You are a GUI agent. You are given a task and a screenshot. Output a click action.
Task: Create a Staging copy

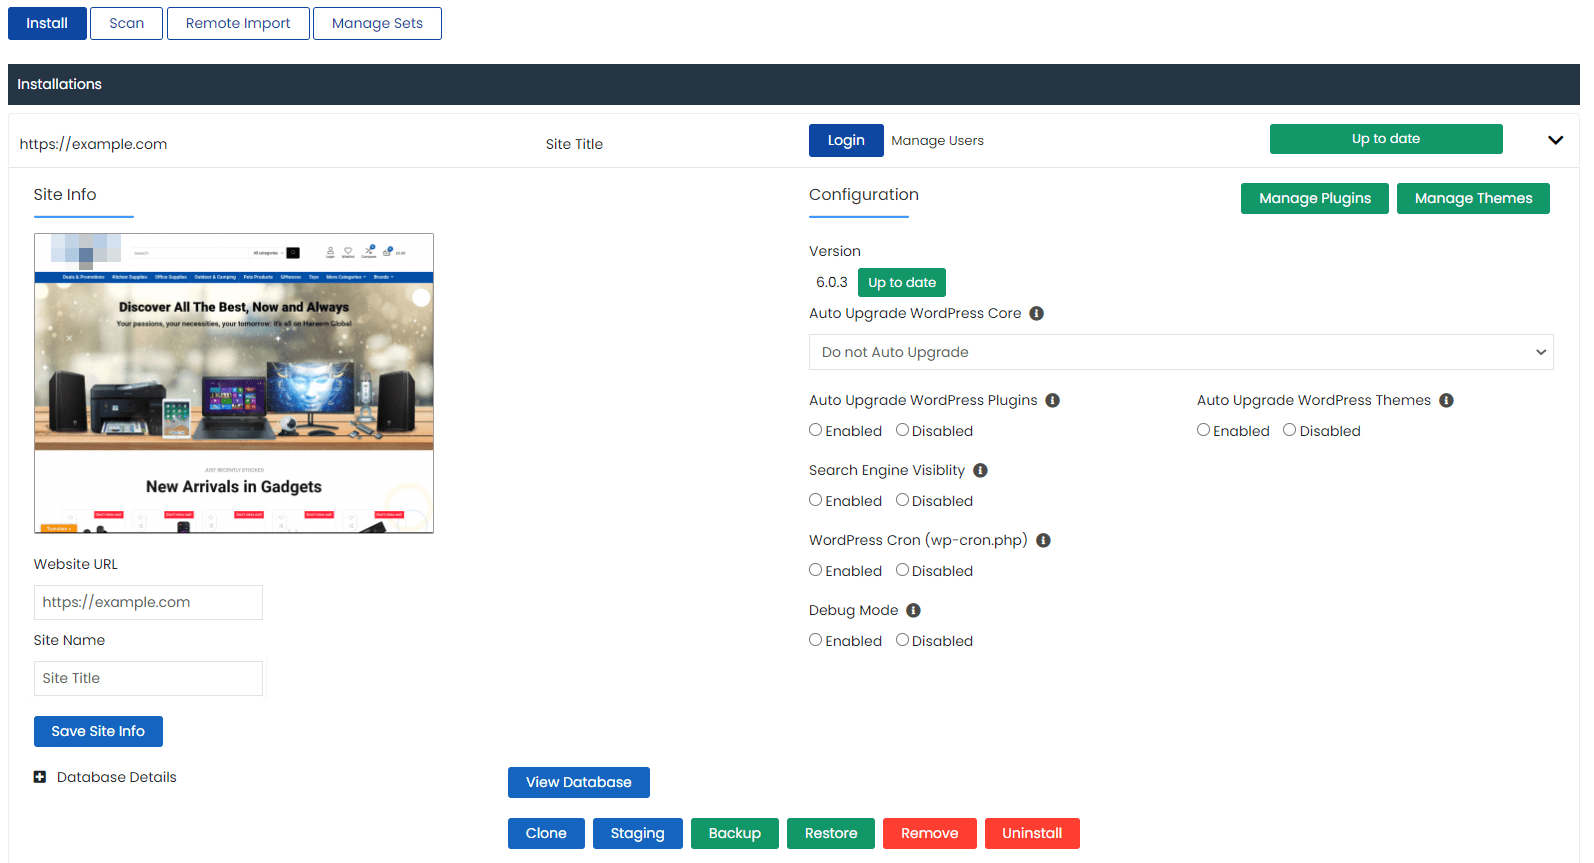[638, 833]
